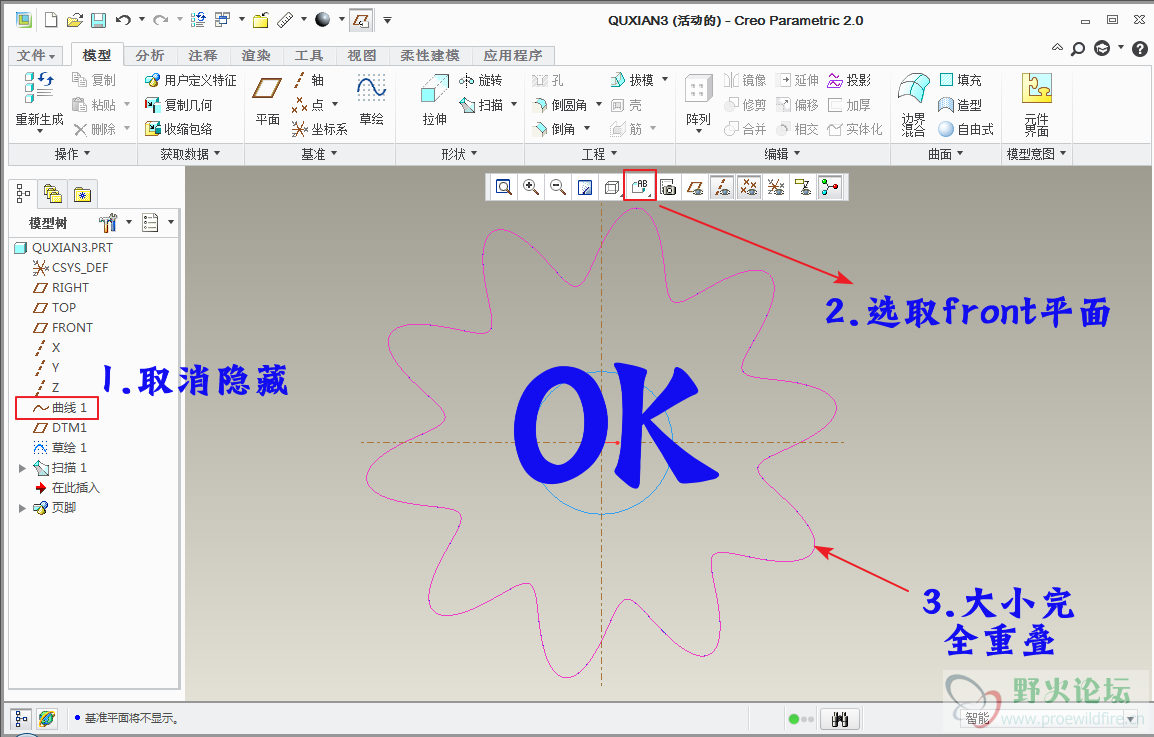The width and height of the screenshot is (1154, 737).
Task: Expand the Surfaces (曲面) group dropdown
Action: click(x=946, y=154)
